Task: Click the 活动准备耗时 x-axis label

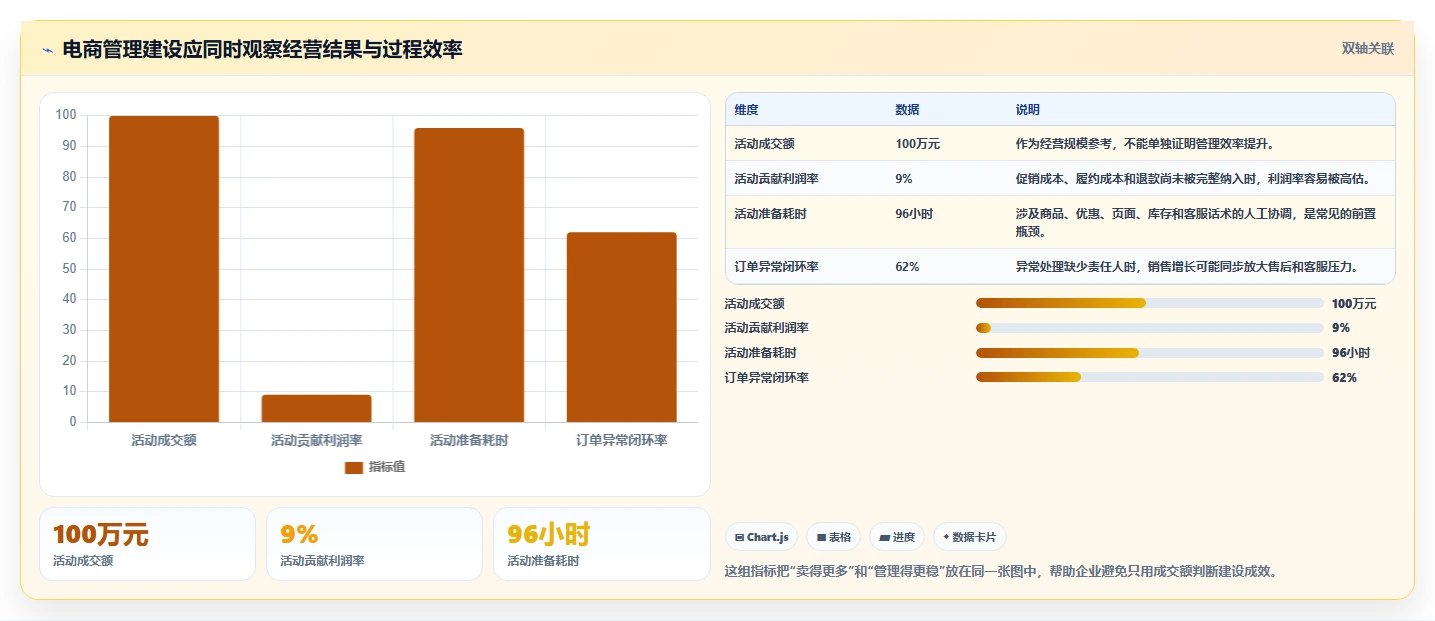Action: click(469, 440)
